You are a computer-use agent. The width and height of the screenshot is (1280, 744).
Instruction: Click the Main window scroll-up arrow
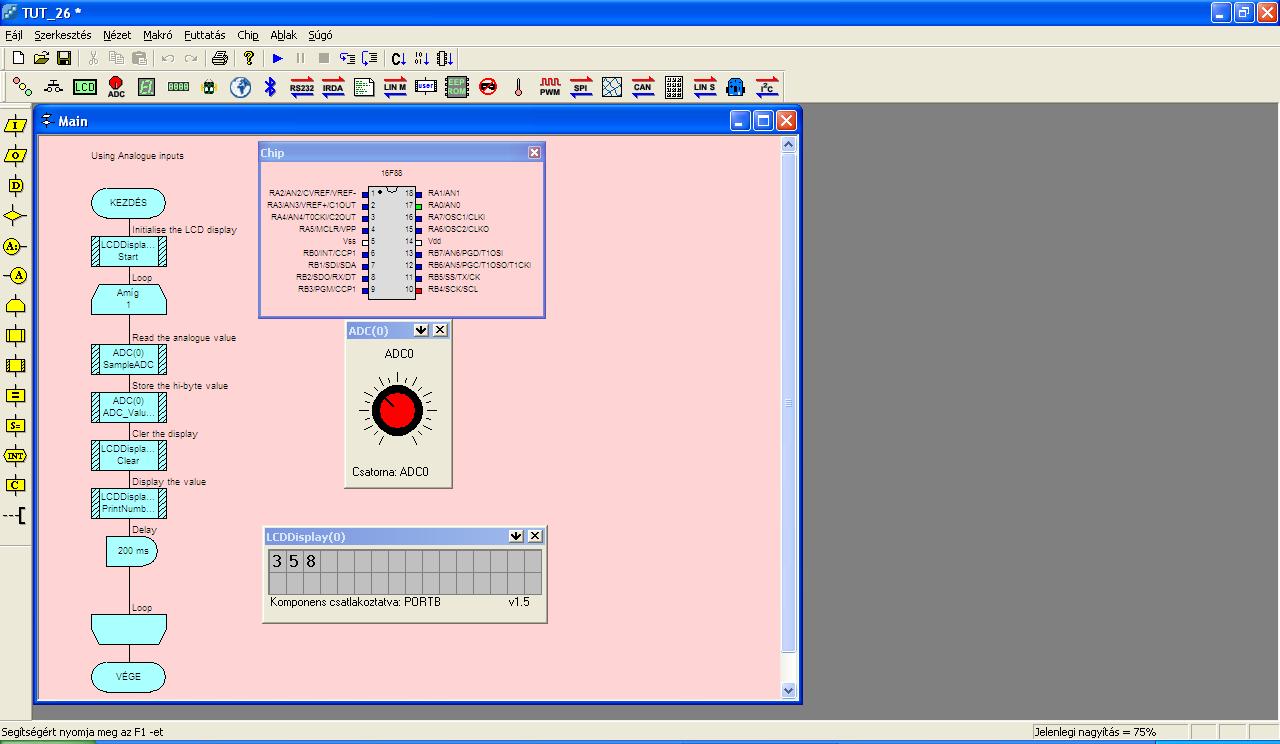(x=788, y=145)
